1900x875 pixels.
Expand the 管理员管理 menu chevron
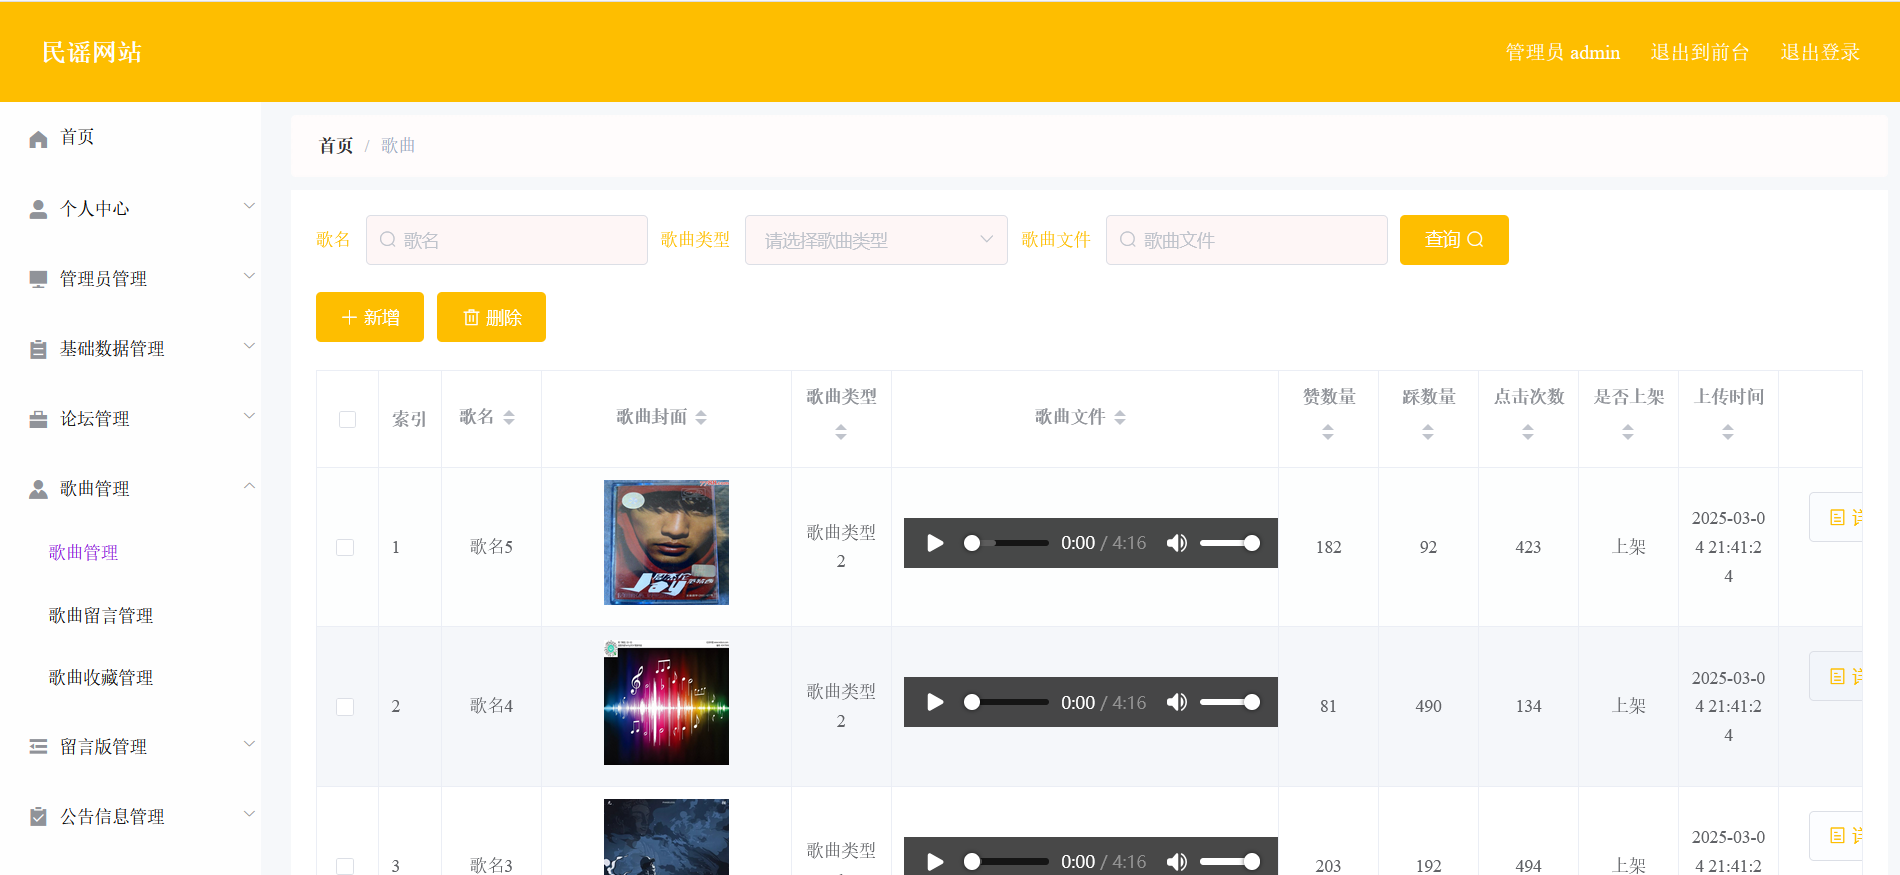[250, 276]
